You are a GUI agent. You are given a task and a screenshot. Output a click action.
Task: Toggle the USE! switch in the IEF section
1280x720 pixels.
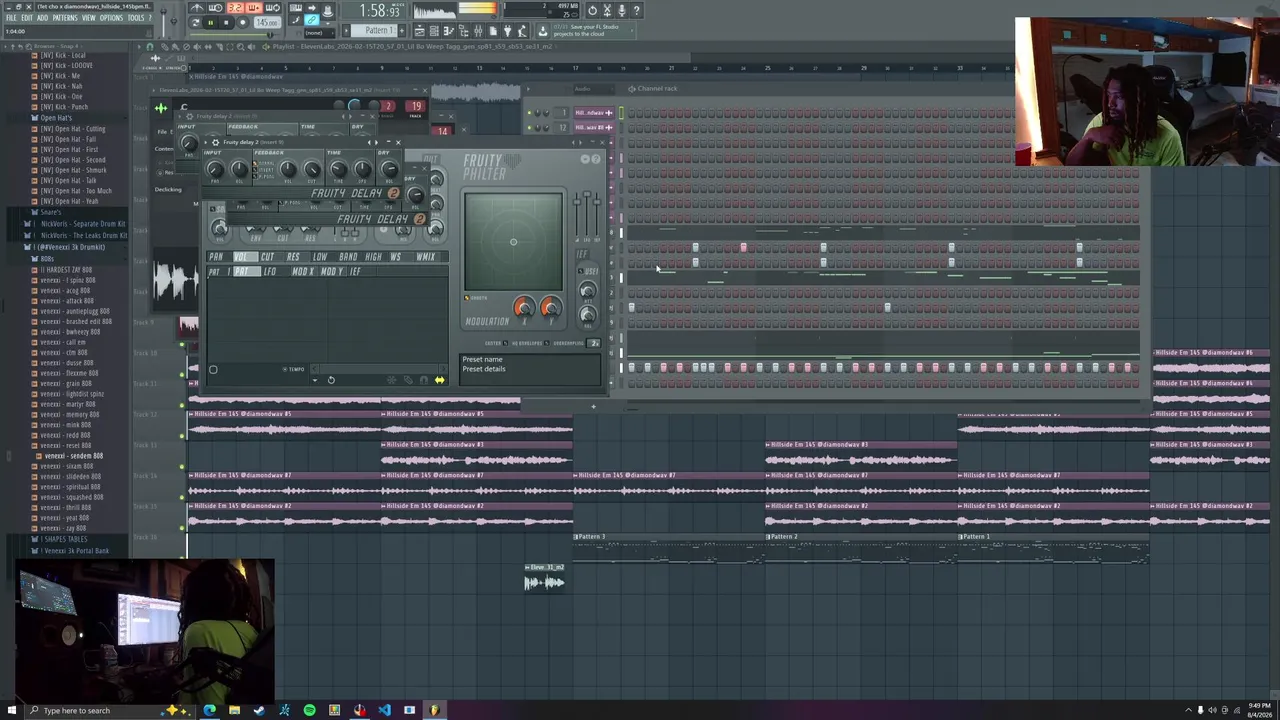(581, 271)
